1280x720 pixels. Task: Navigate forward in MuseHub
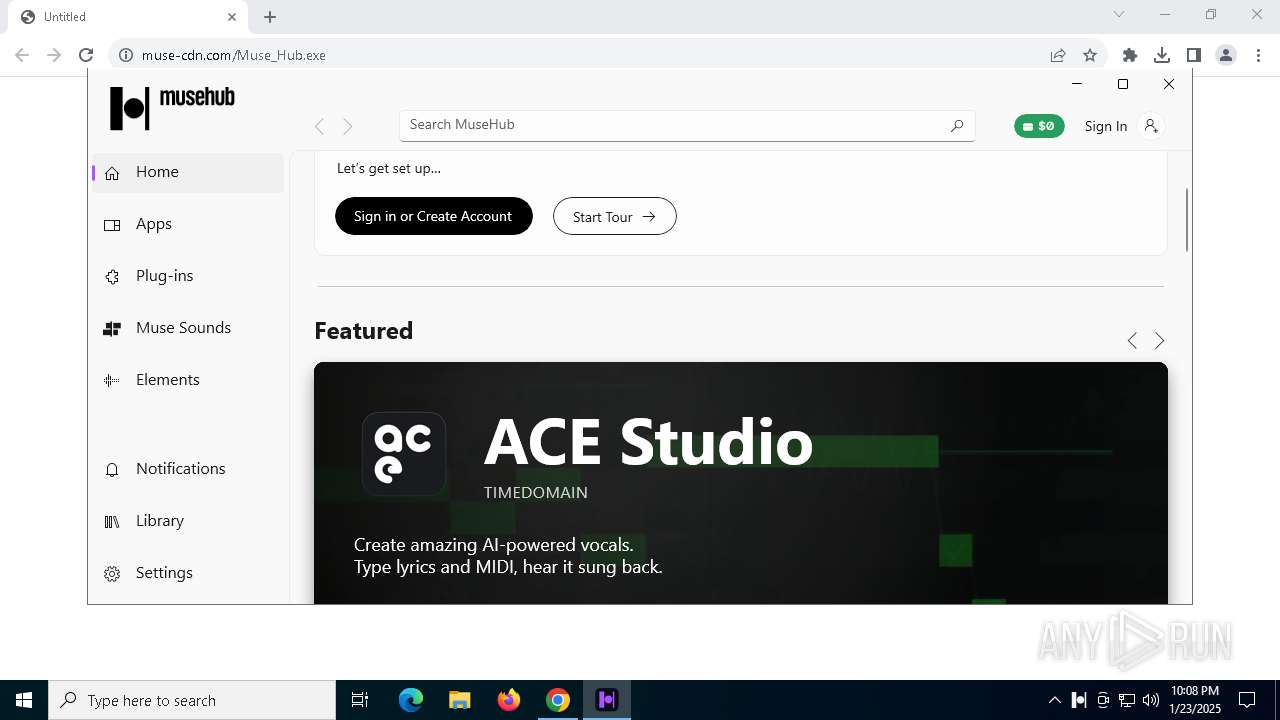pyautogui.click(x=347, y=126)
